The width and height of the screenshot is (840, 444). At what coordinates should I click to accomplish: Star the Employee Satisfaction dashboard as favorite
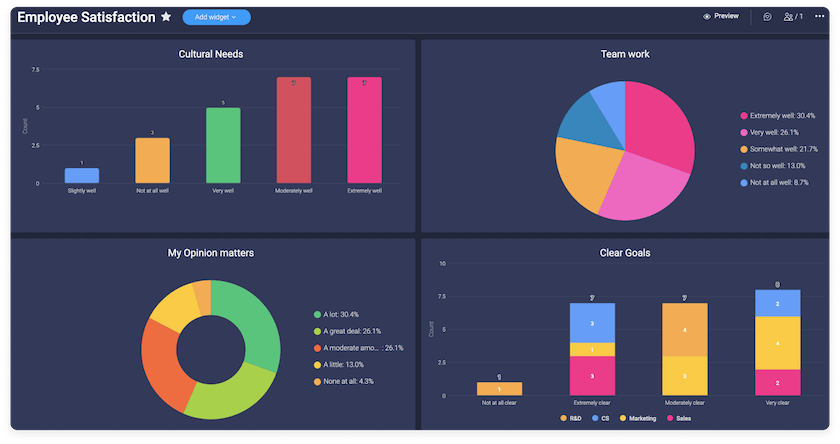pos(166,17)
